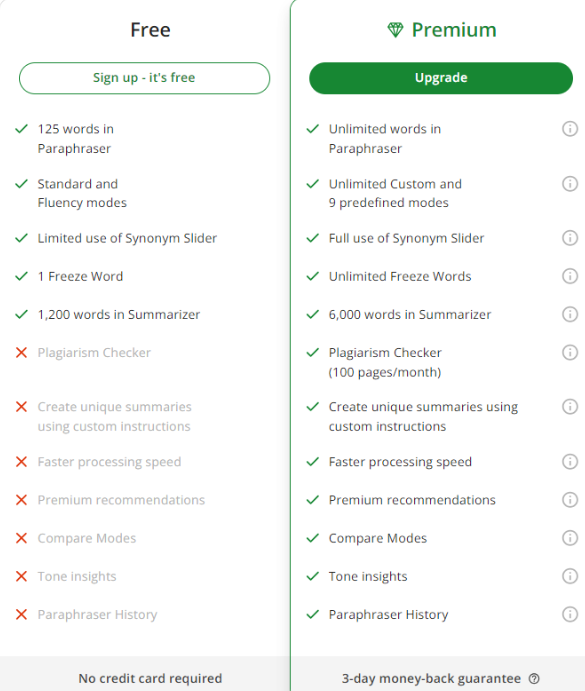Open info icon for Unlimited words in Paraphraser
Image resolution: width=585 pixels, height=691 pixels.
[570, 129]
